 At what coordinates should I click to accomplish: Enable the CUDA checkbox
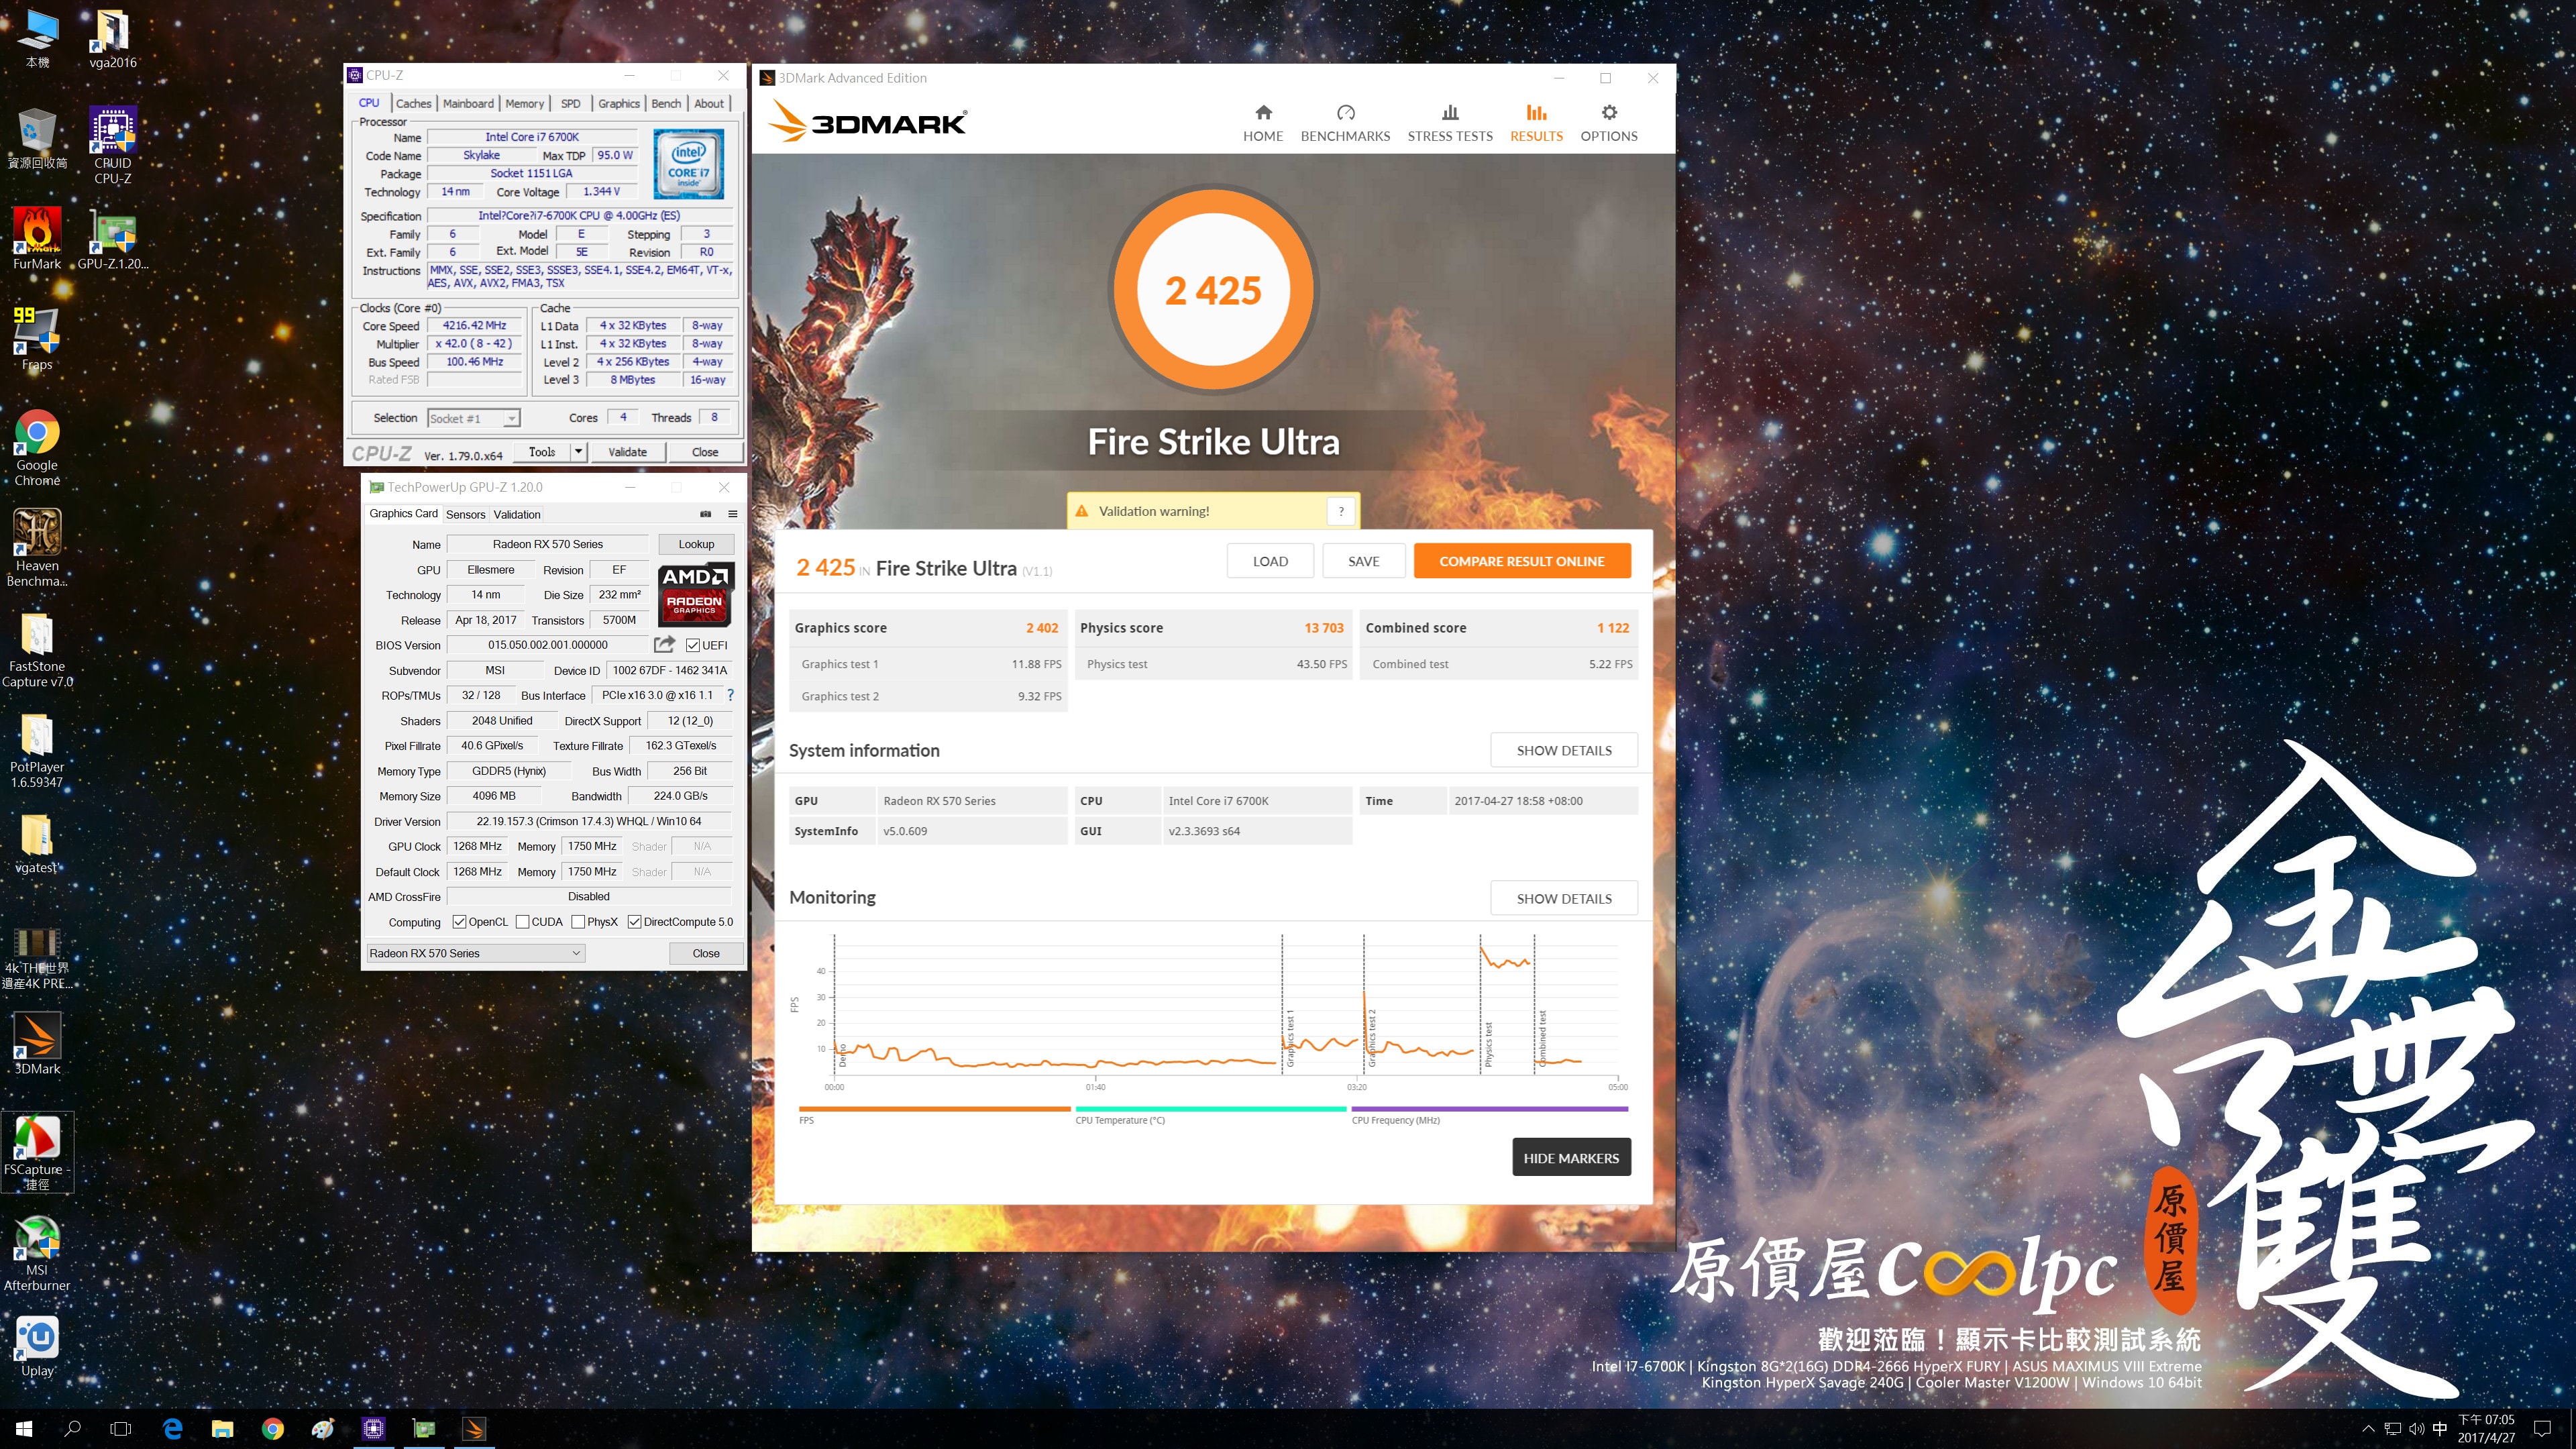coord(522,922)
